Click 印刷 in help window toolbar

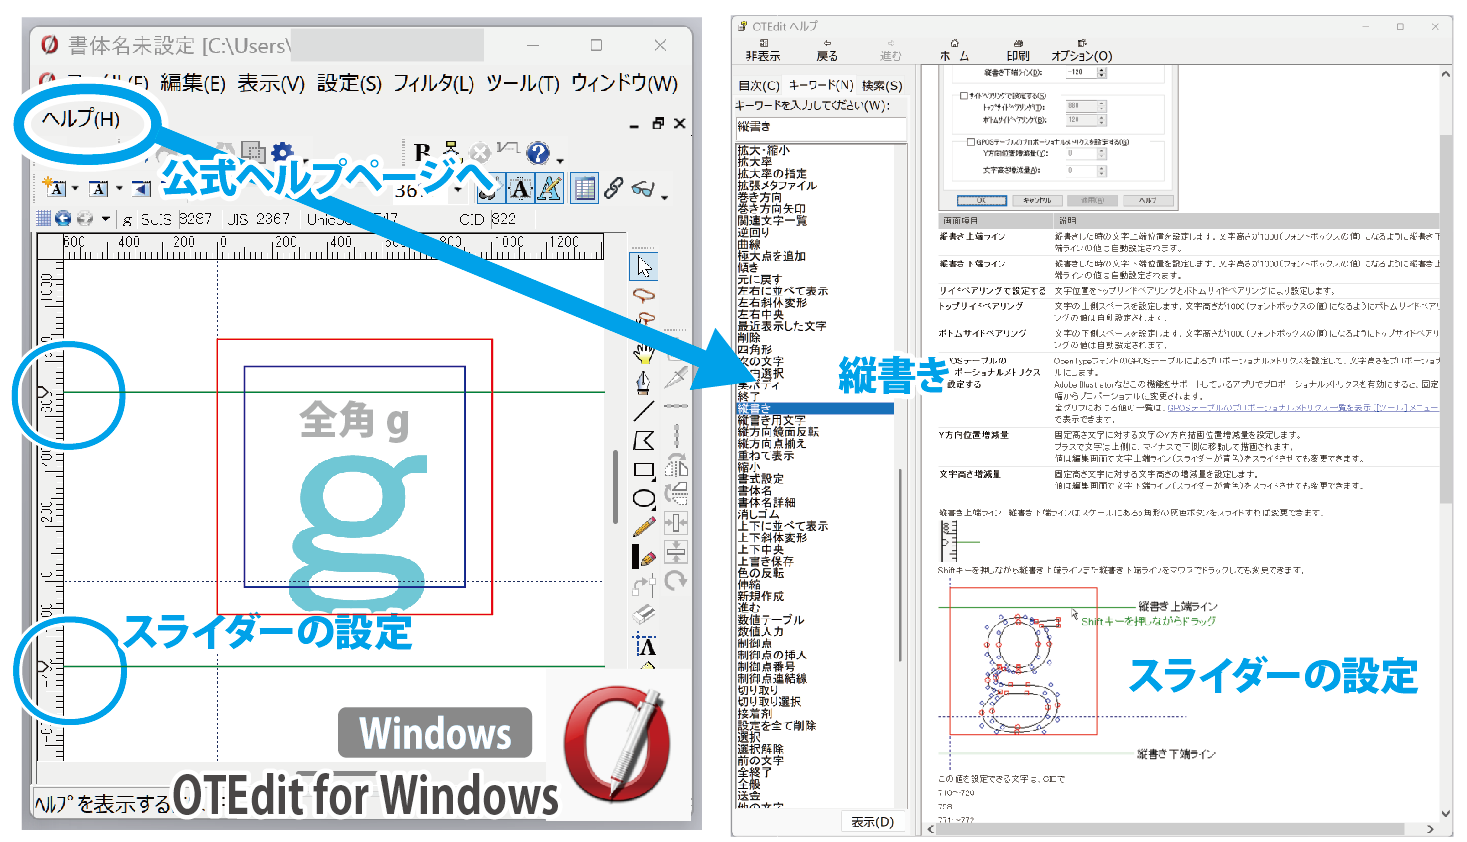click(x=1018, y=50)
